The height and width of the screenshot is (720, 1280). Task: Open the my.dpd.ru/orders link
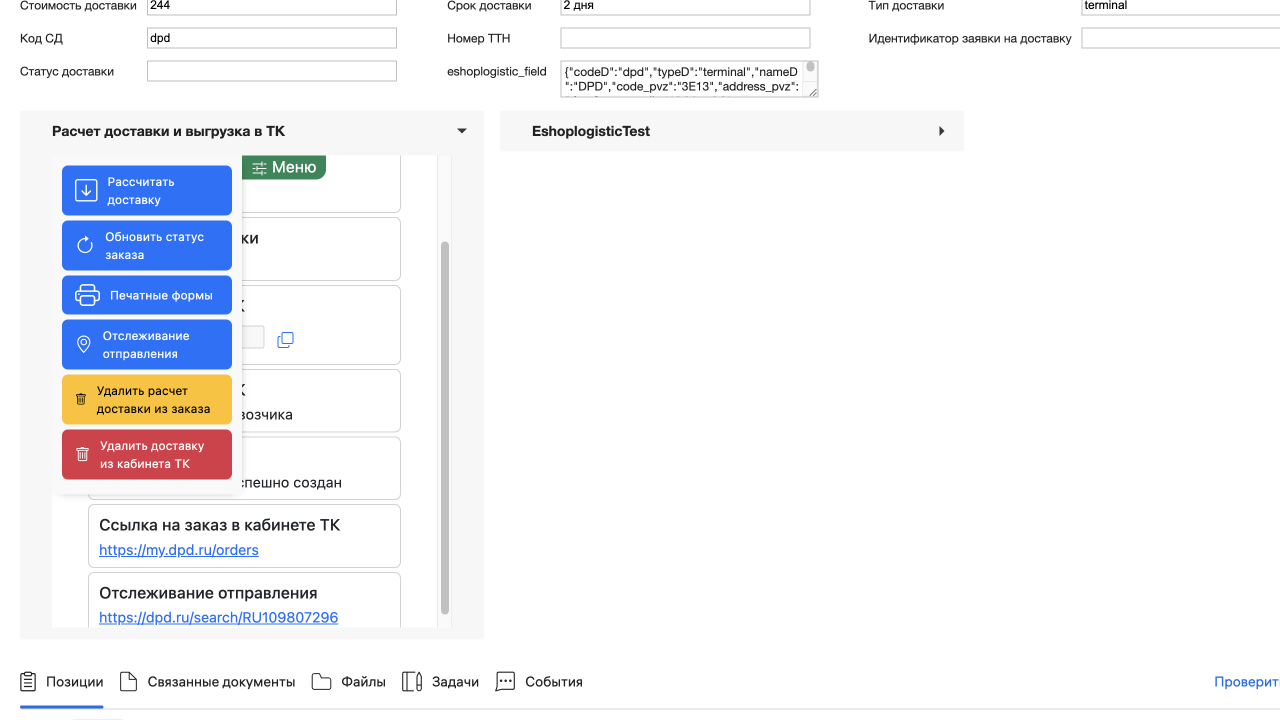pyautogui.click(x=179, y=550)
